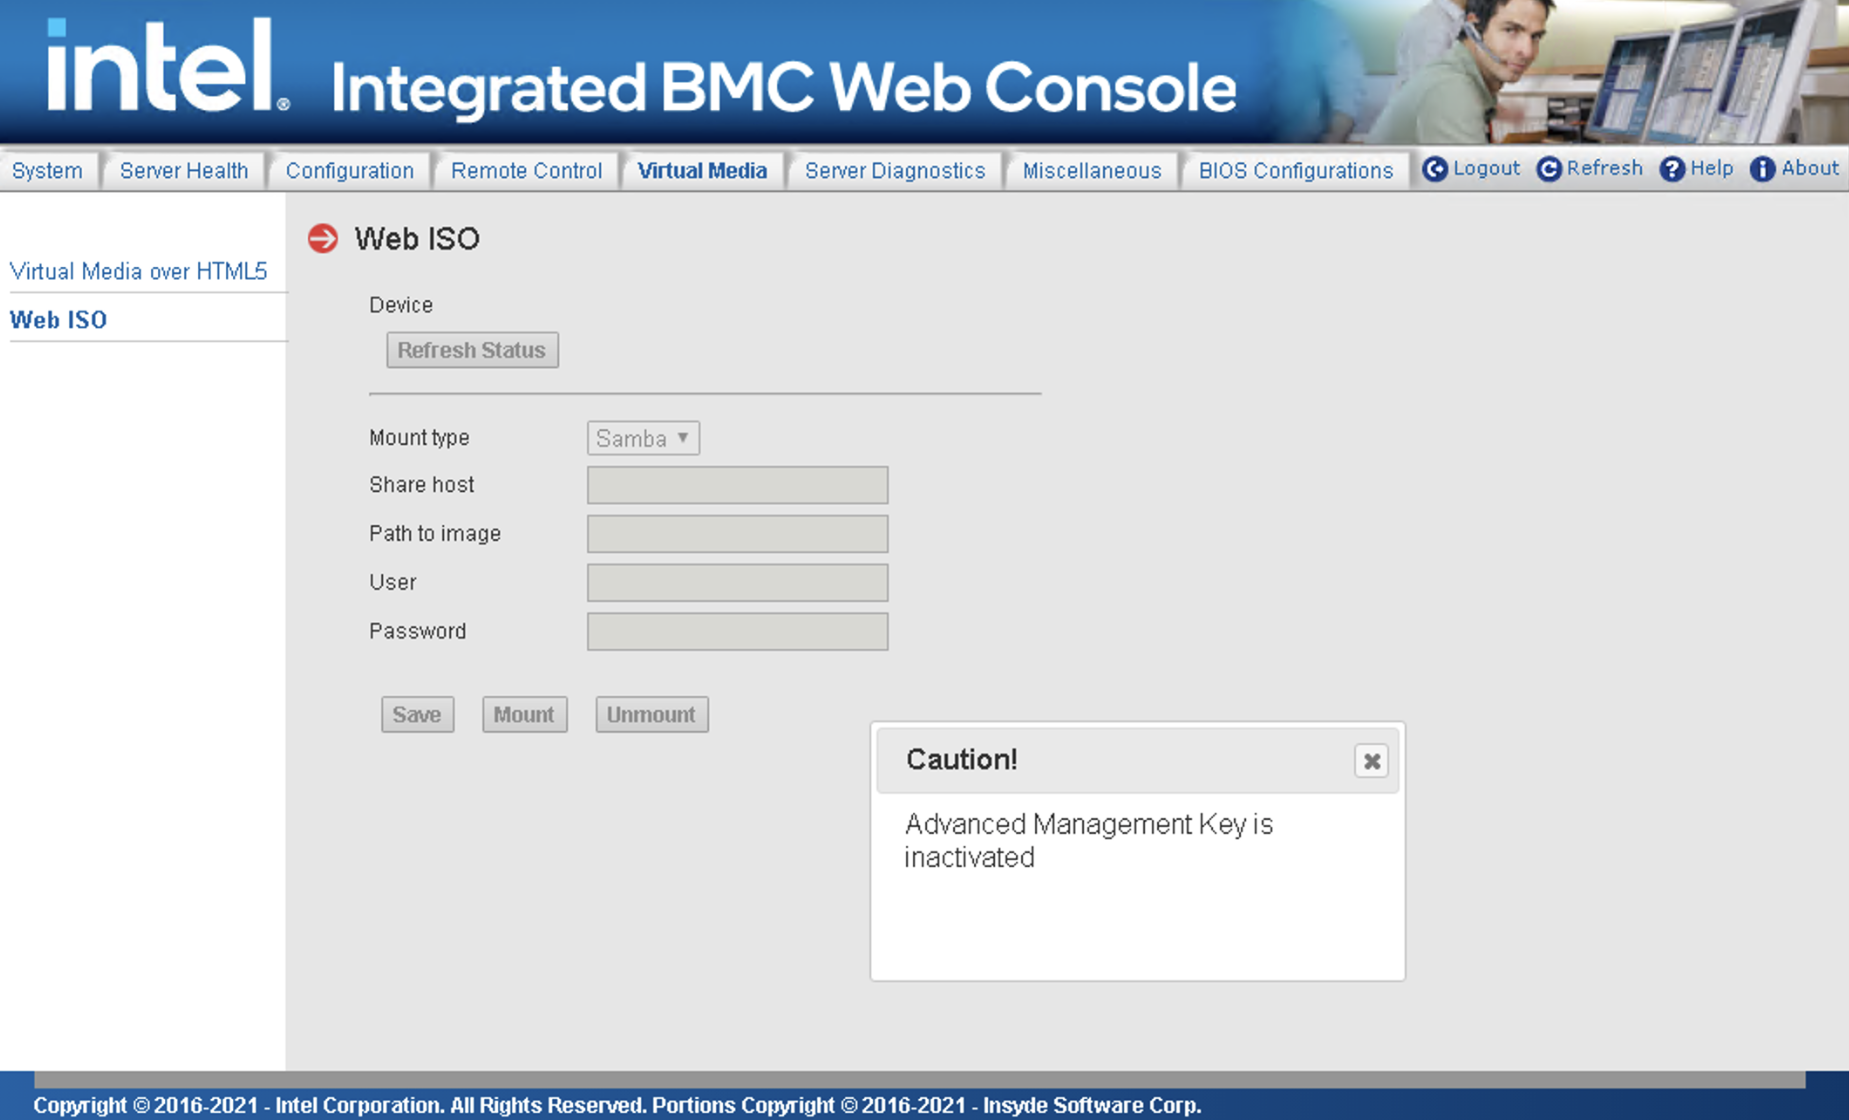Click the Integrated BMC Web Console title
The width and height of the screenshot is (1849, 1120).
tap(783, 88)
